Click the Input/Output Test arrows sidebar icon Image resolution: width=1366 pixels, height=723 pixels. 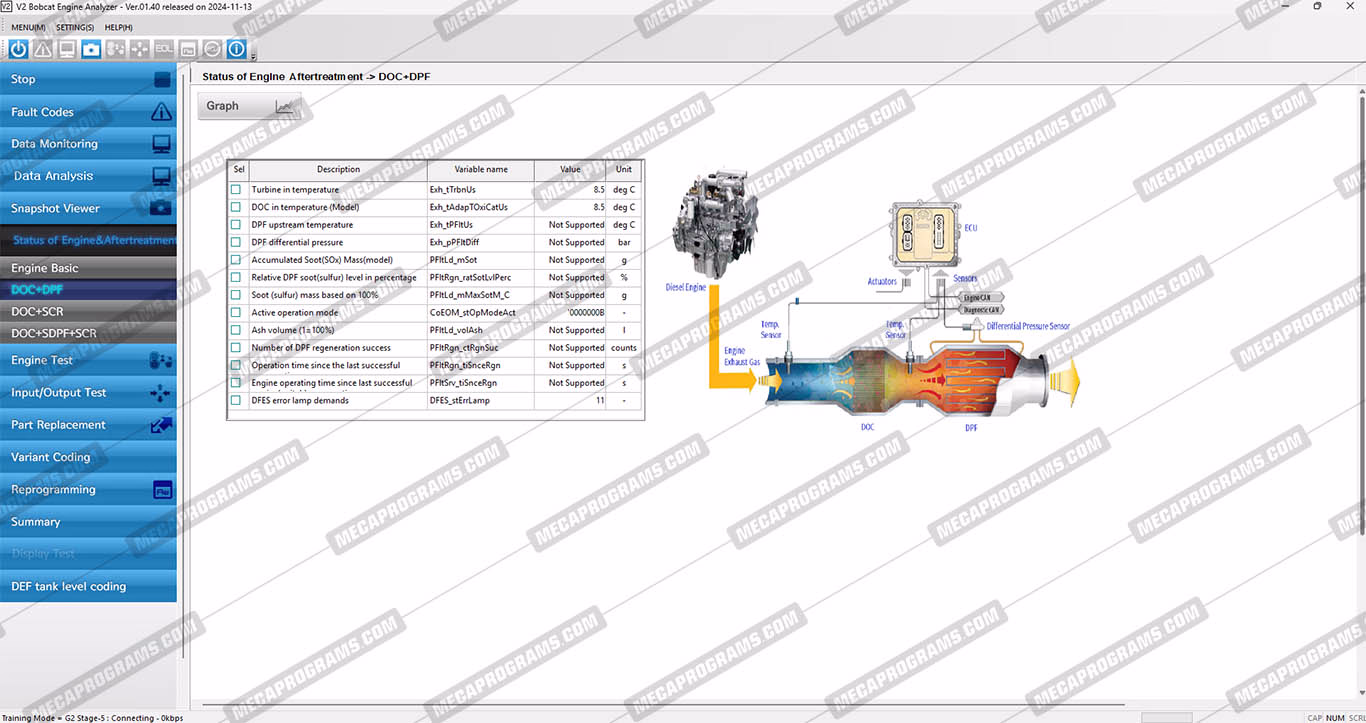point(161,393)
